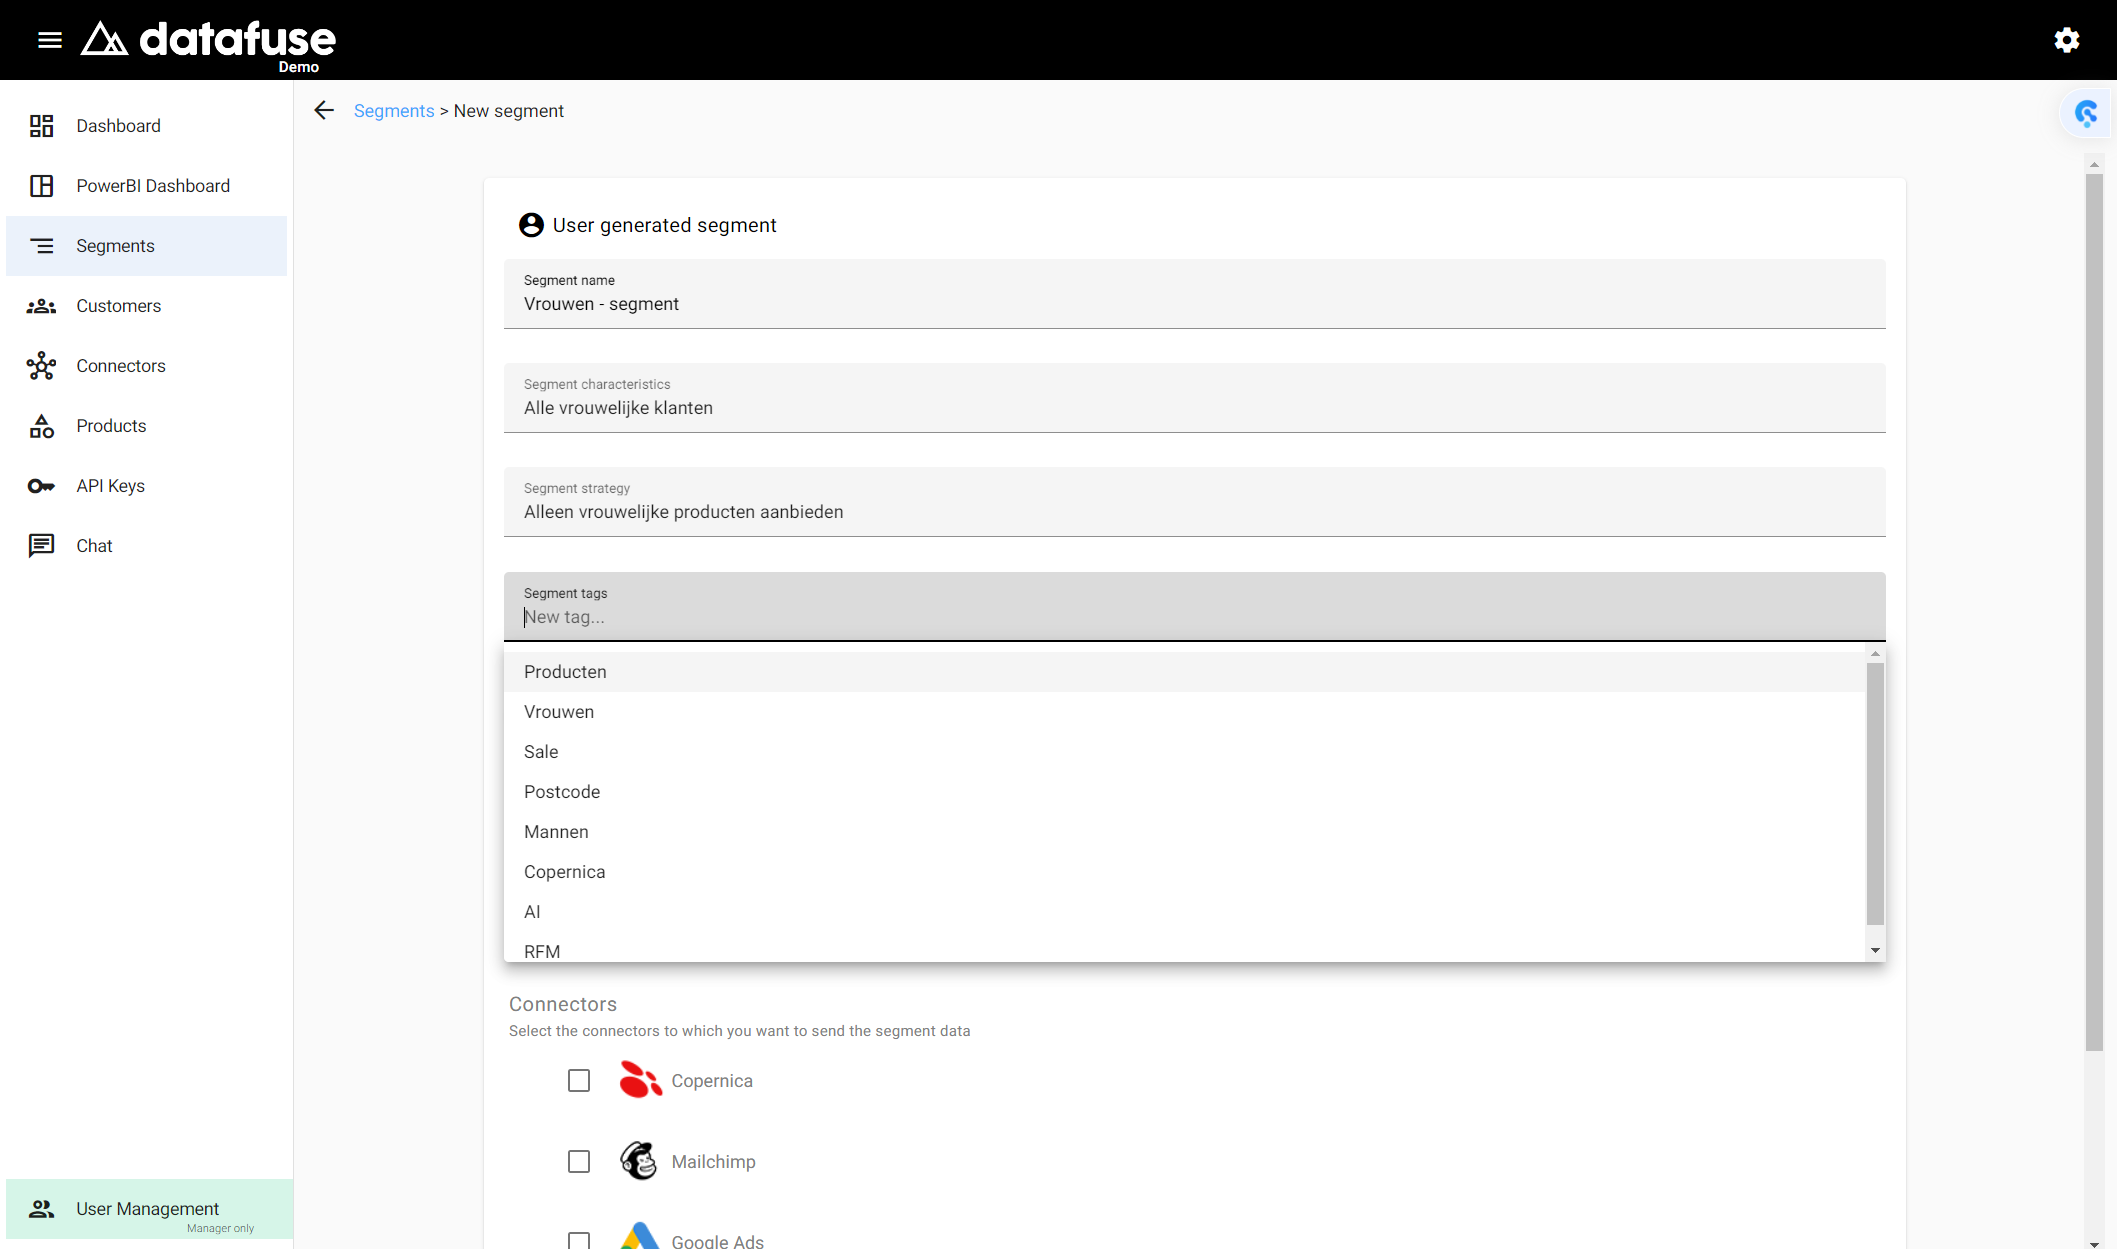Go to Customers in the sidebar
Viewport: 2117px width, 1254px height.
(x=146, y=306)
